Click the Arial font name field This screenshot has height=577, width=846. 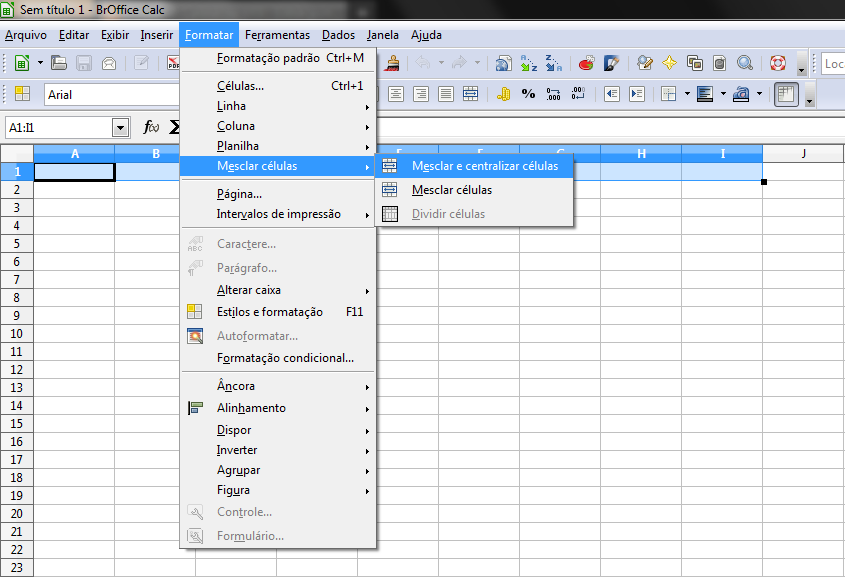(111, 94)
